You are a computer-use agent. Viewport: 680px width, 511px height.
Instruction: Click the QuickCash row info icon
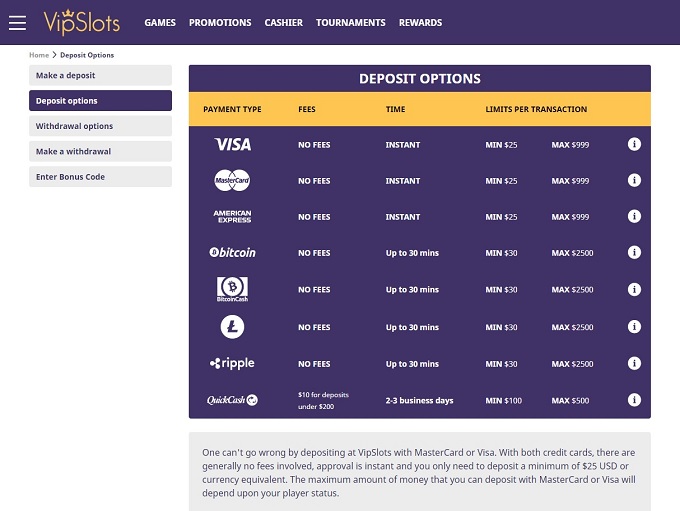pos(634,400)
